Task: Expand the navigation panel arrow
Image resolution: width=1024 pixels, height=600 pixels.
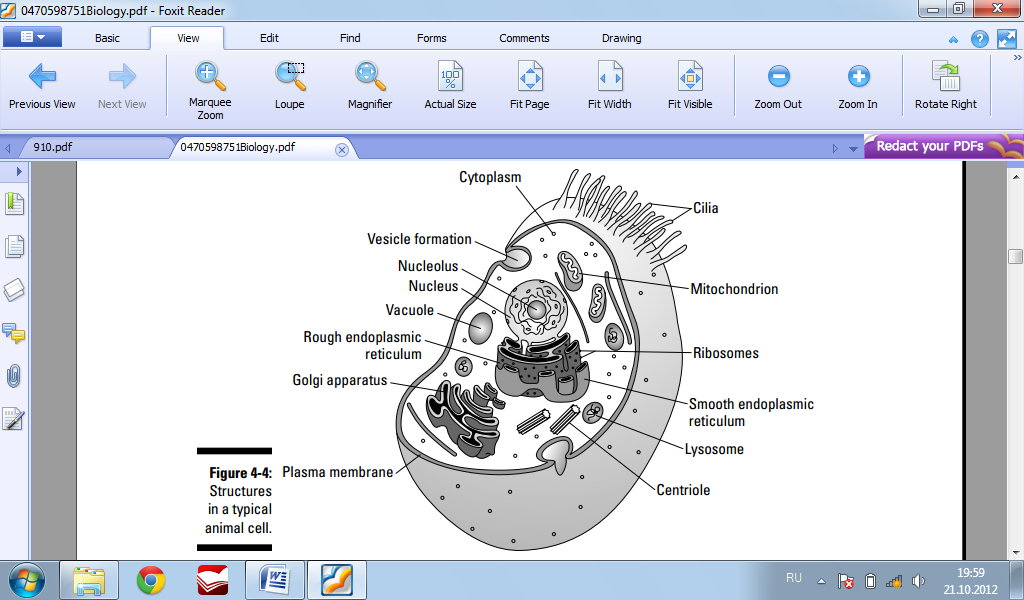Action: click(19, 172)
